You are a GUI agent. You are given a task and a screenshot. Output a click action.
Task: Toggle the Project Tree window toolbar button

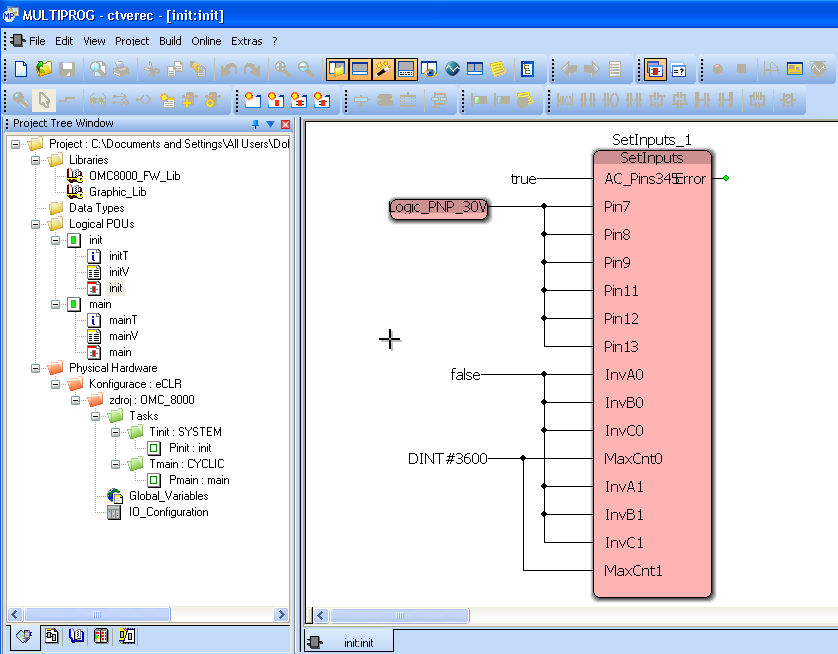point(337,69)
